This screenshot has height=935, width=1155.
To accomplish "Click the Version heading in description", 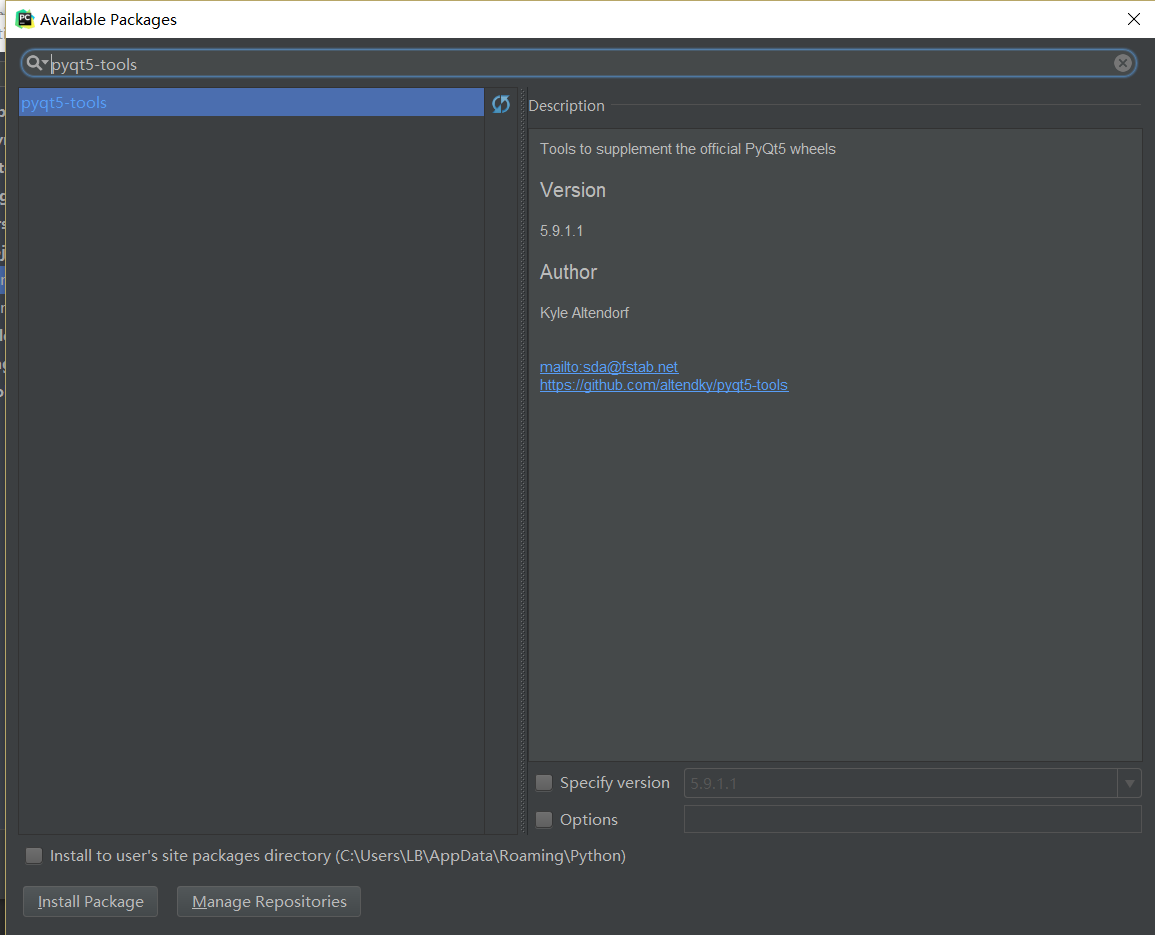I will point(572,190).
